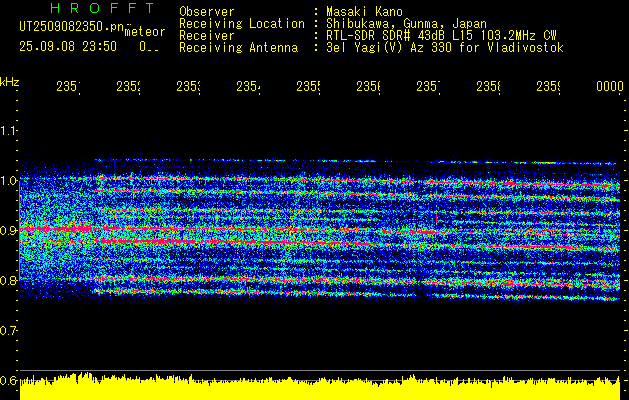Click the 2356 time marker
This screenshot has height=400, width=629.
click(368, 86)
